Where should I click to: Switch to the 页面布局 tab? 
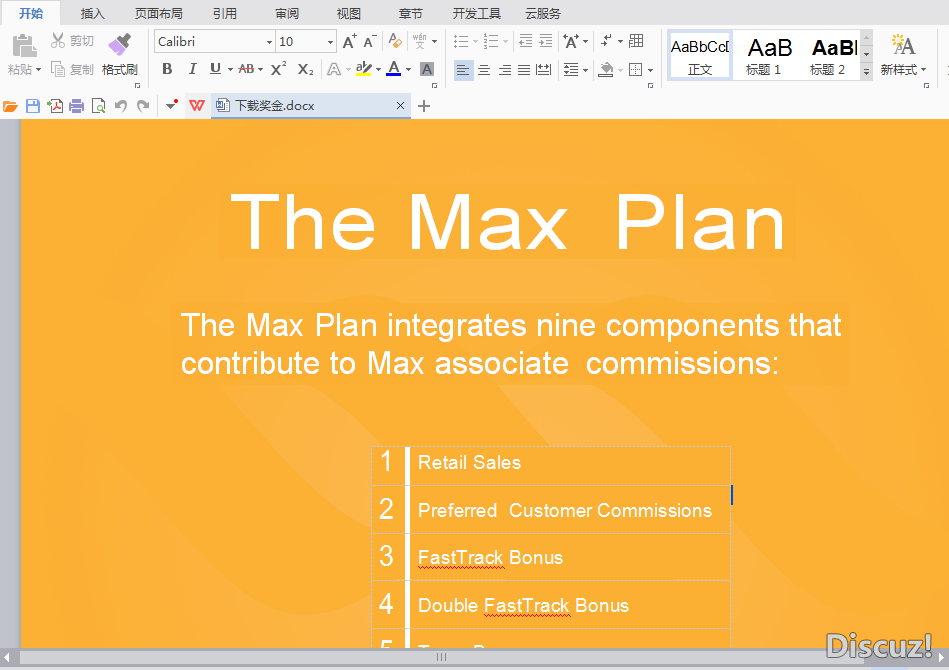tap(159, 13)
